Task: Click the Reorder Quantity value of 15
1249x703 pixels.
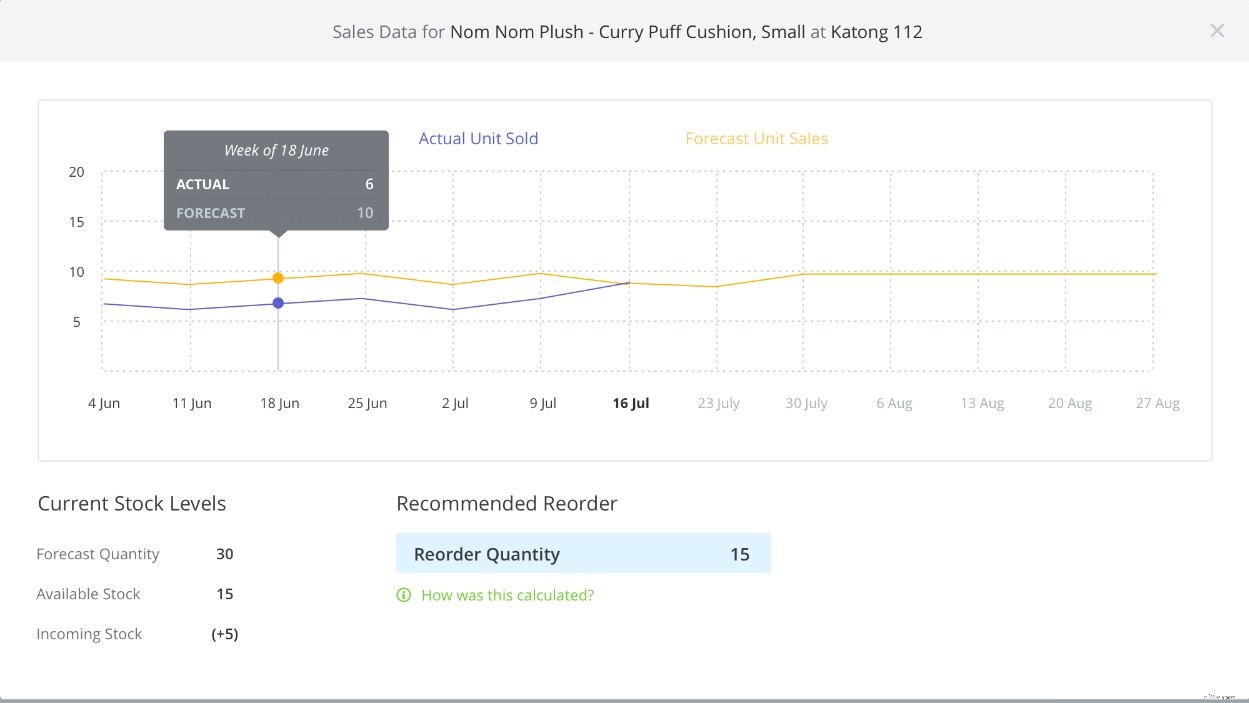Action: coord(740,554)
